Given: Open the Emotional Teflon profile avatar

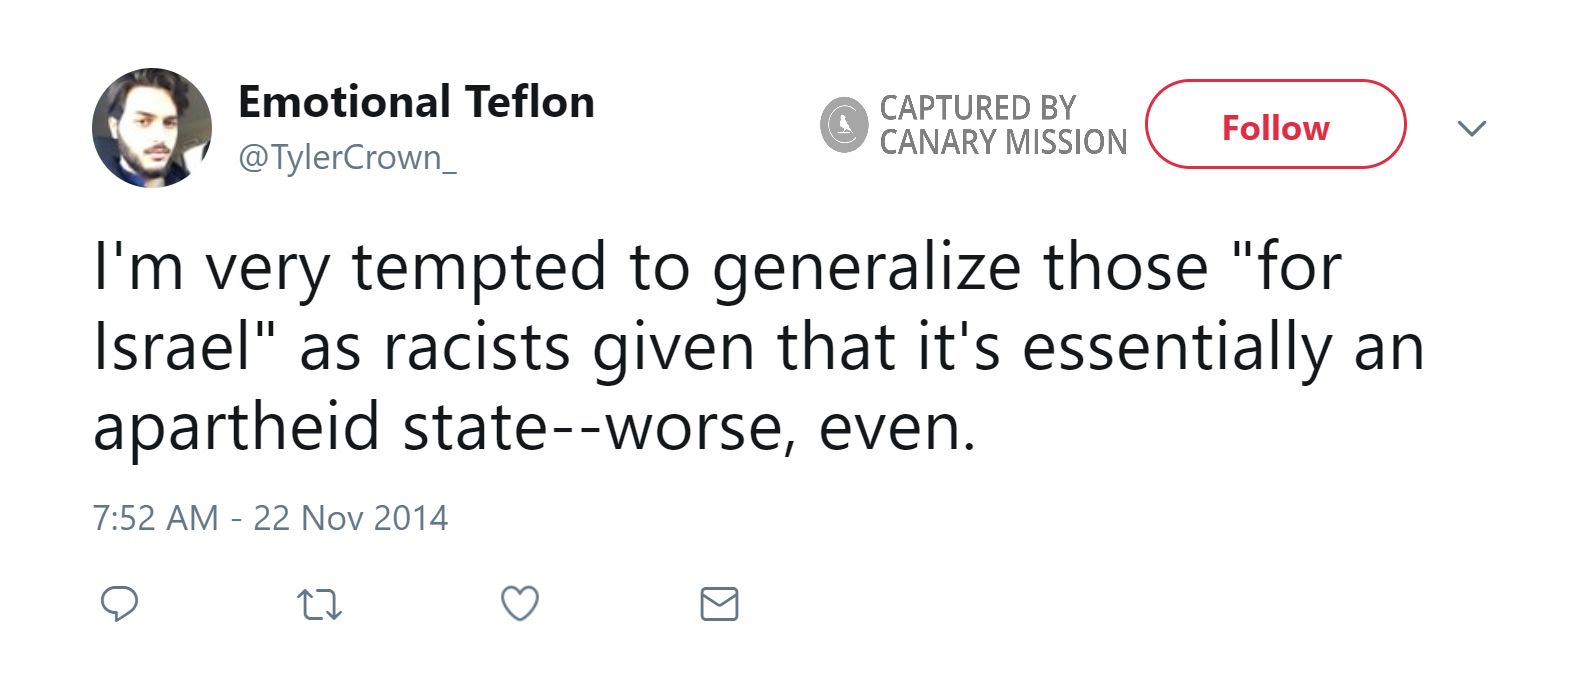Looking at the screenshot, I should click(x=152, y=128).
